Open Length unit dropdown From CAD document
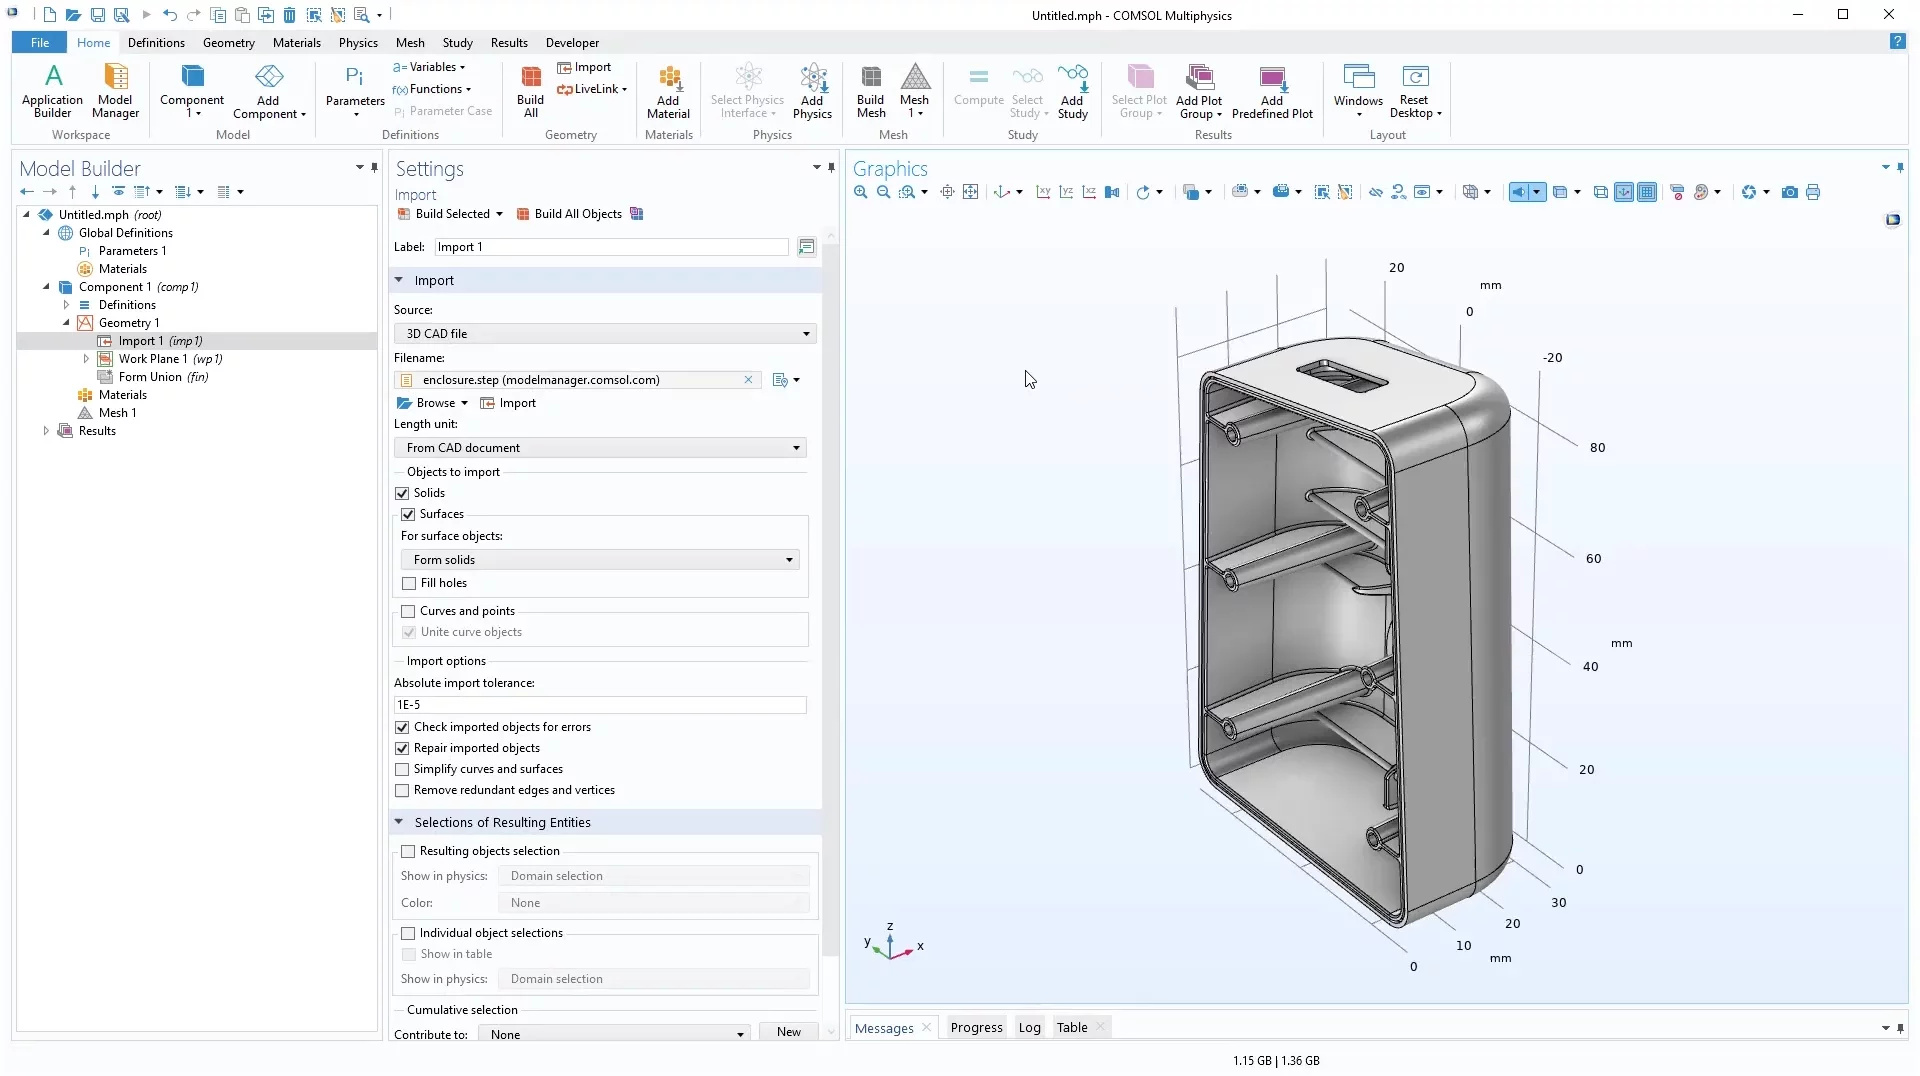The width and height of the screenshot is (1920, 1076). 600,448
